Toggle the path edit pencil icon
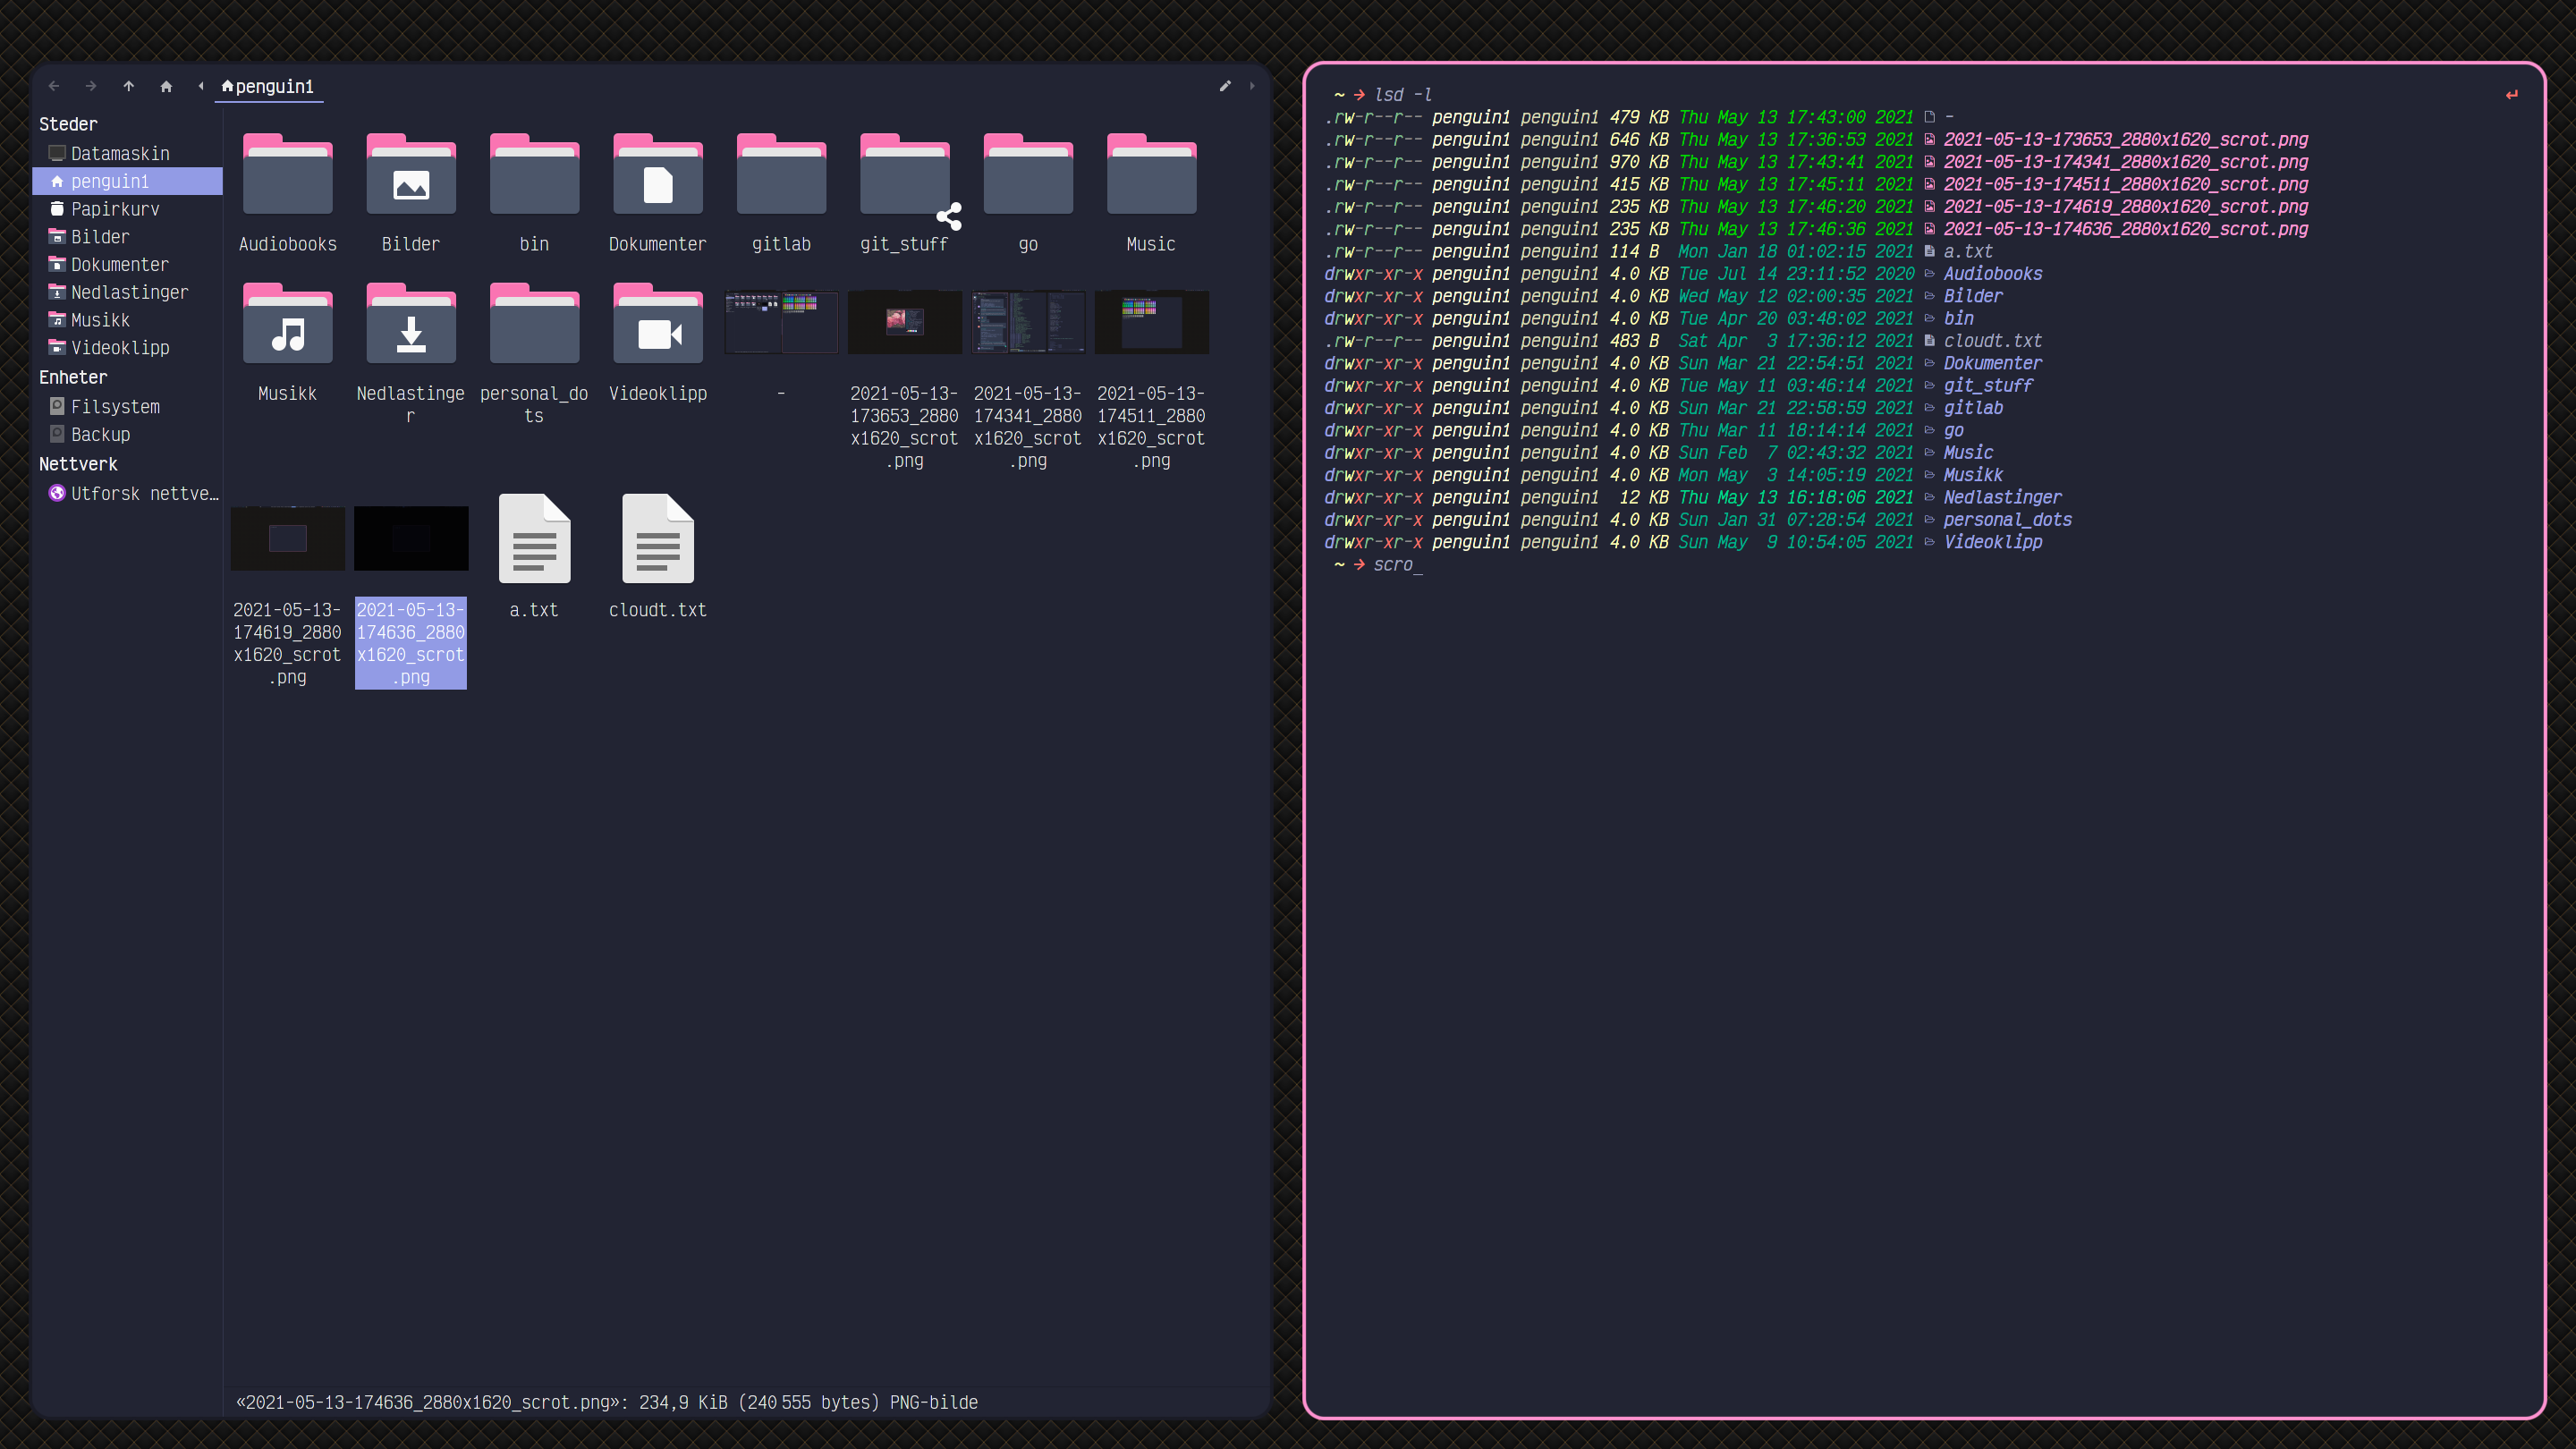Image resolution: width=2576 pixels, height=1449 pixels. coord(1225,86)
